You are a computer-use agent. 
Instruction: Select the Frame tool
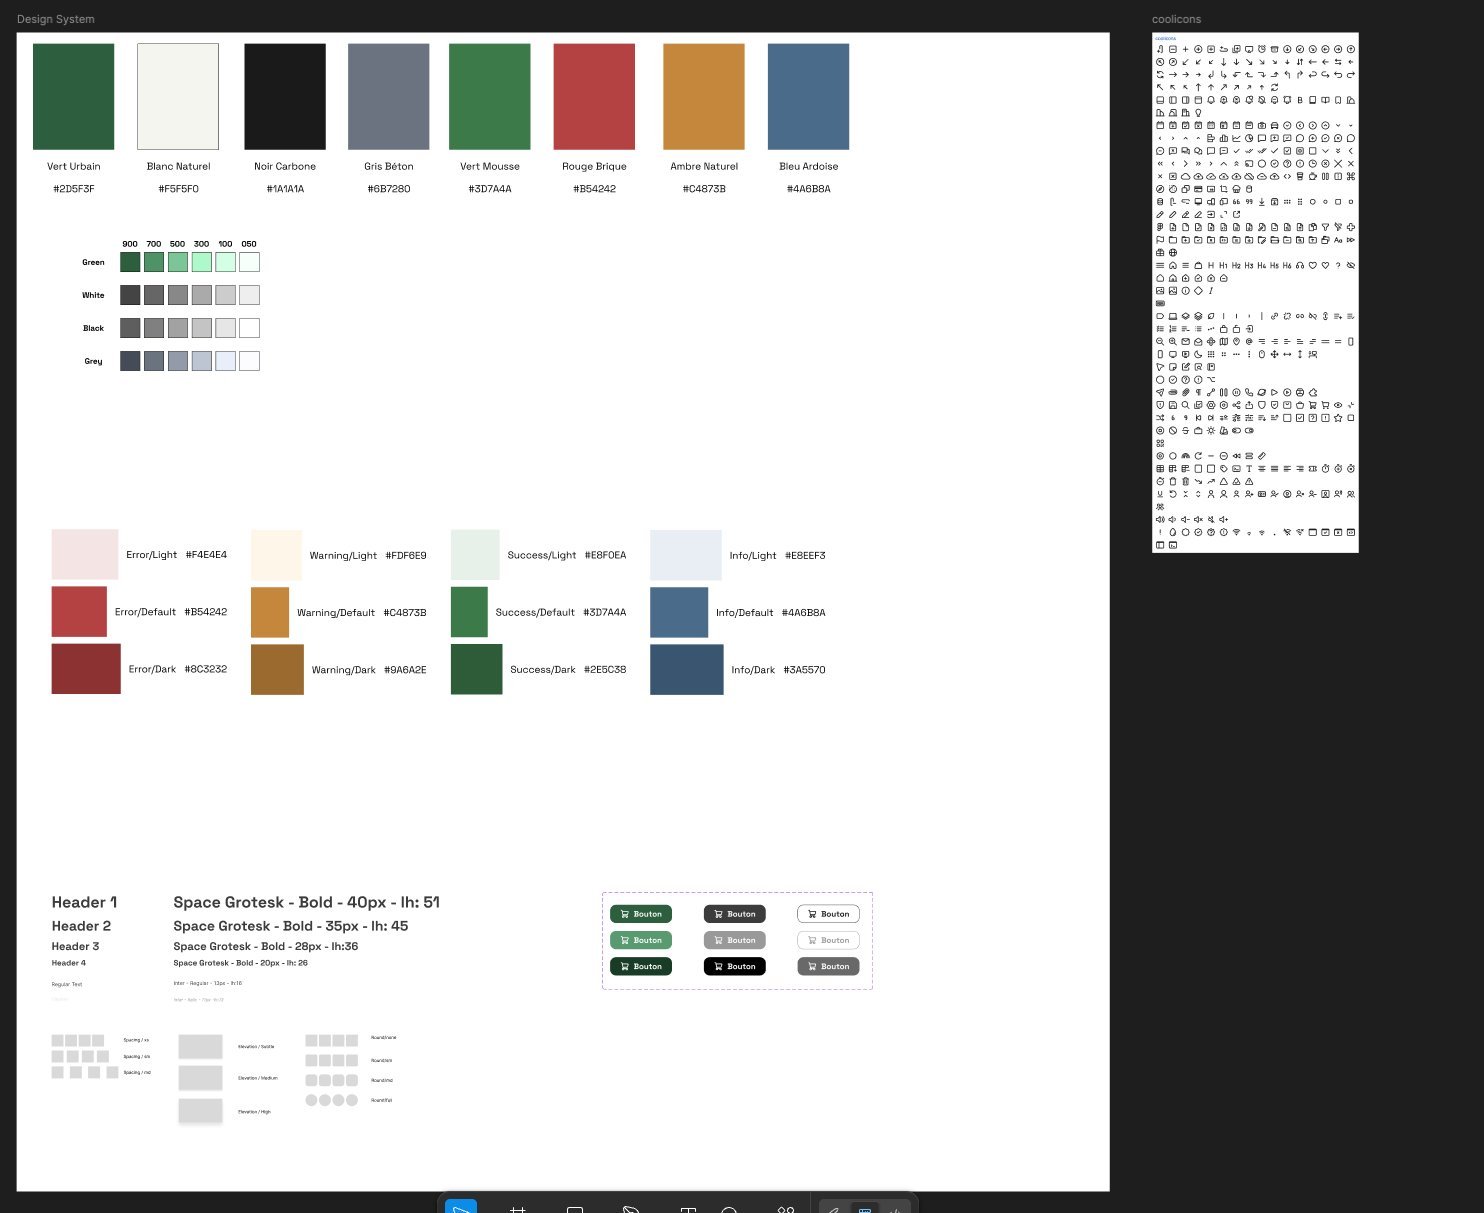click(518, 1207)
